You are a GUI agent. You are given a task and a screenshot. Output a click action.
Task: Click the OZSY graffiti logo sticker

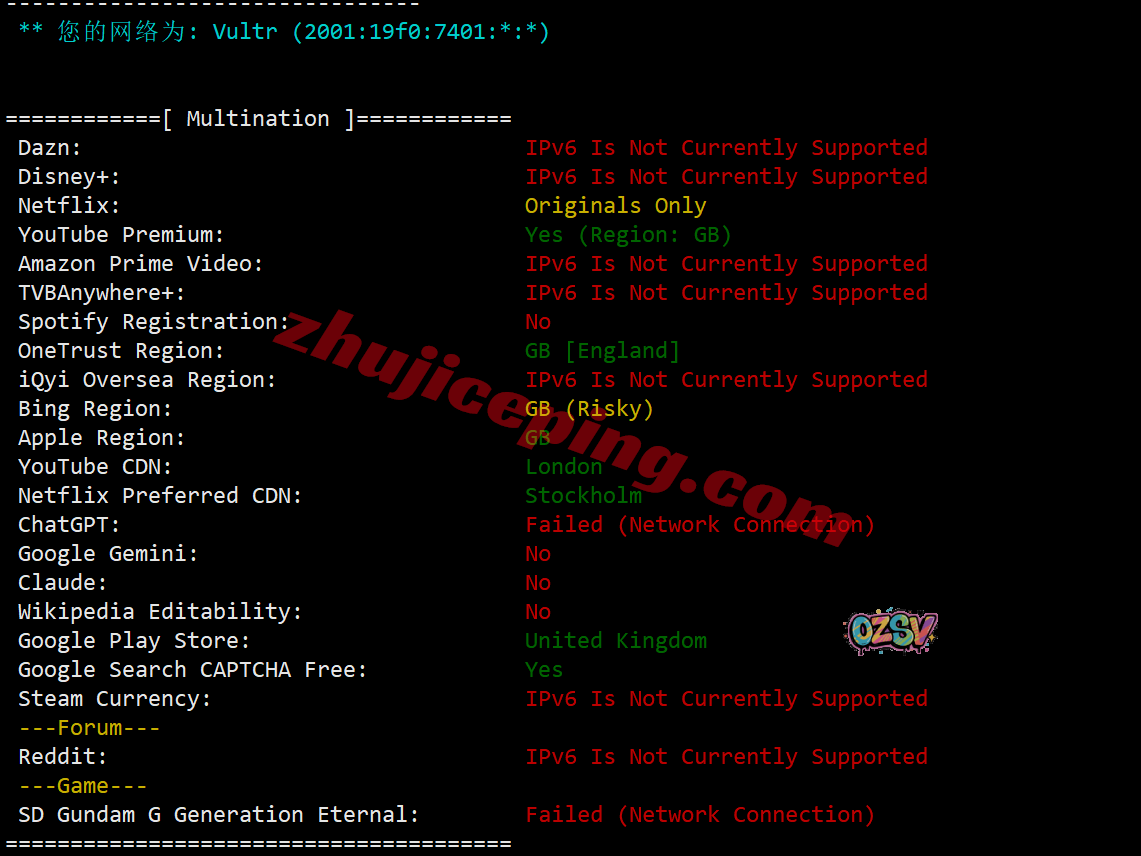pyautogui.click(x=891, y=630)
